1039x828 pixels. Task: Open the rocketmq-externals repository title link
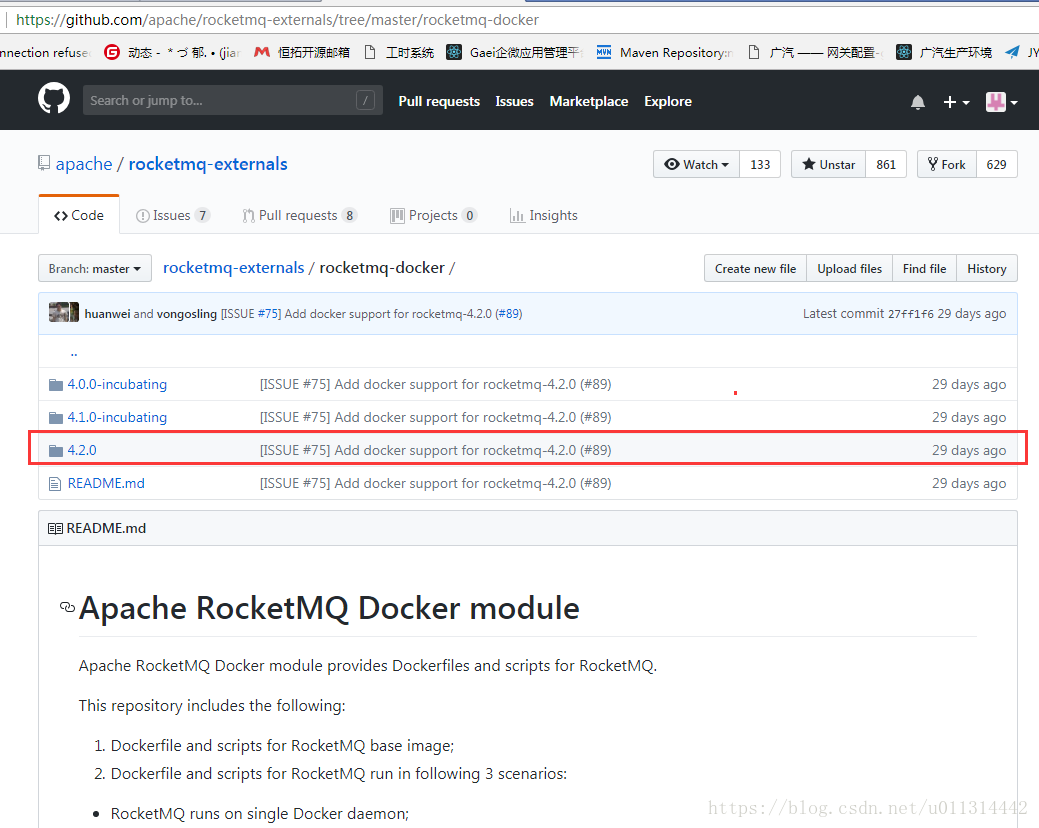[208, 164]
